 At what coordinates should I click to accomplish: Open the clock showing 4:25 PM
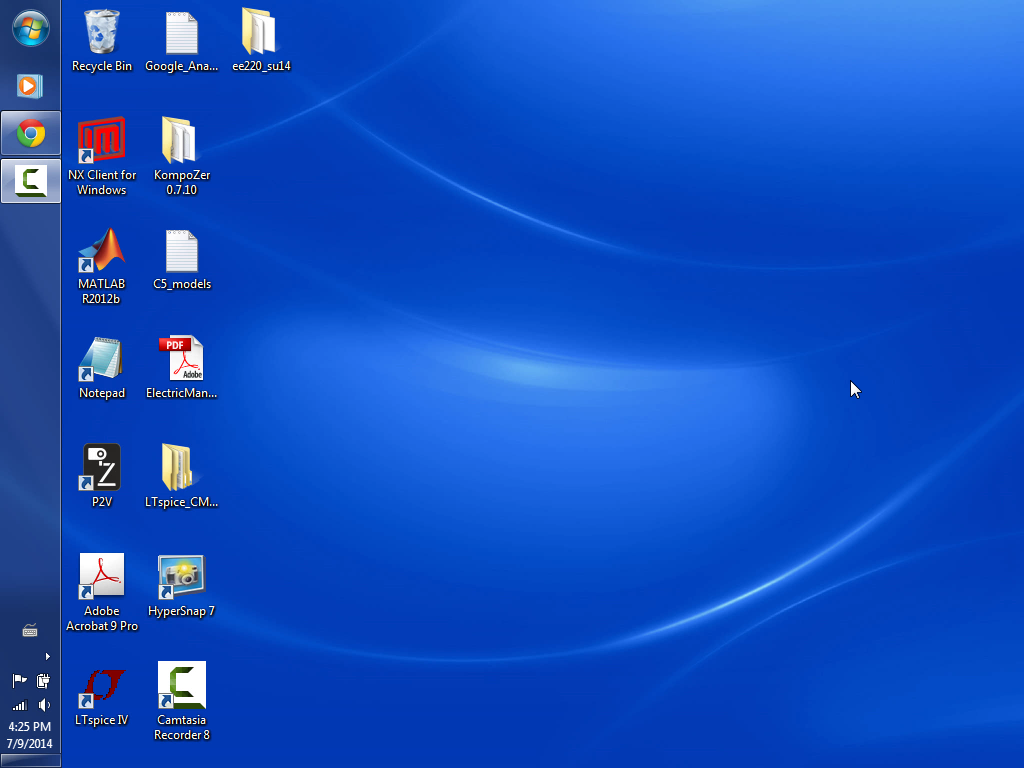[29, 735]
